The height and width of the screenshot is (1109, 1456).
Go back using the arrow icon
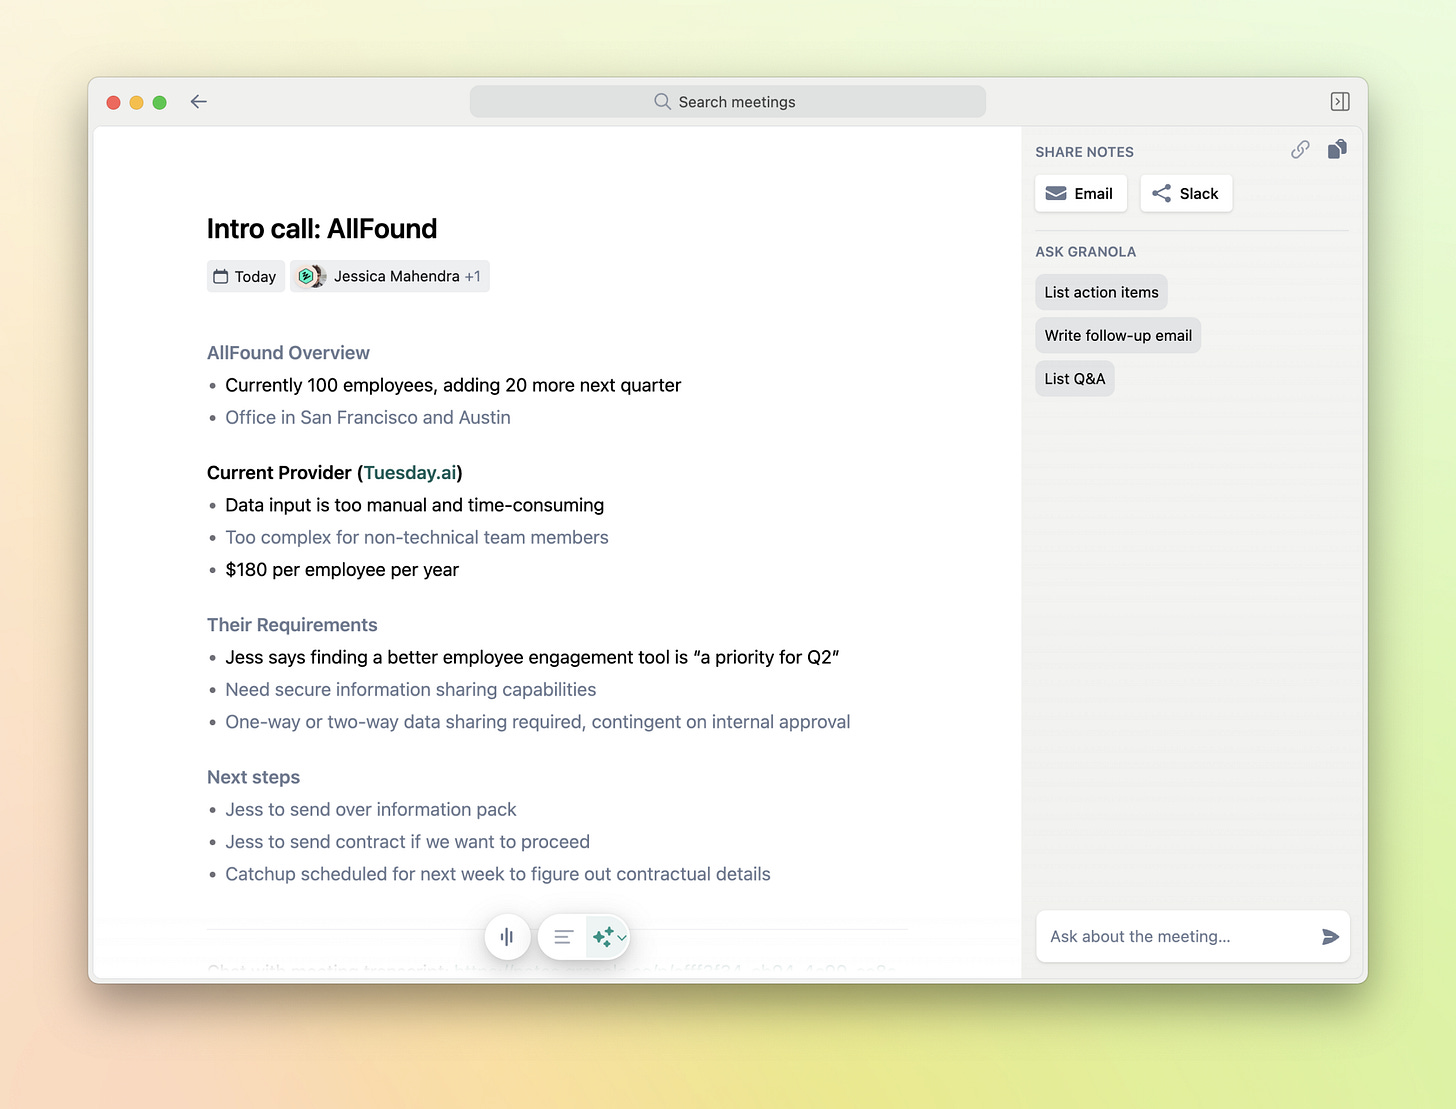tap(198, 101)
